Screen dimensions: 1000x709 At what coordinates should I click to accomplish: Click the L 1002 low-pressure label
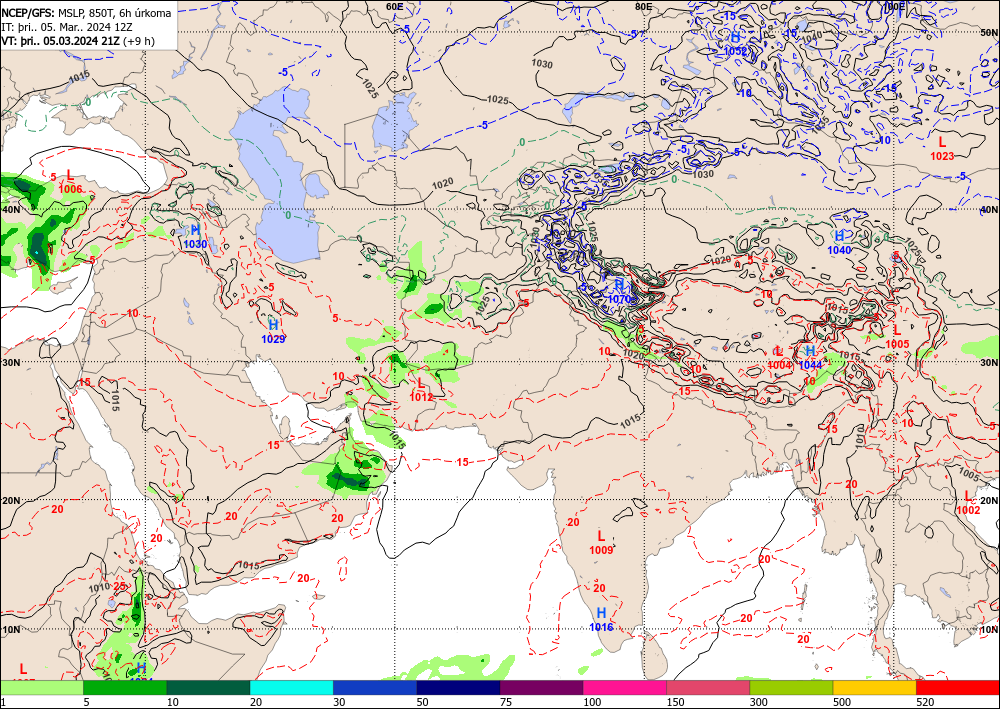(x=967, y=502)
